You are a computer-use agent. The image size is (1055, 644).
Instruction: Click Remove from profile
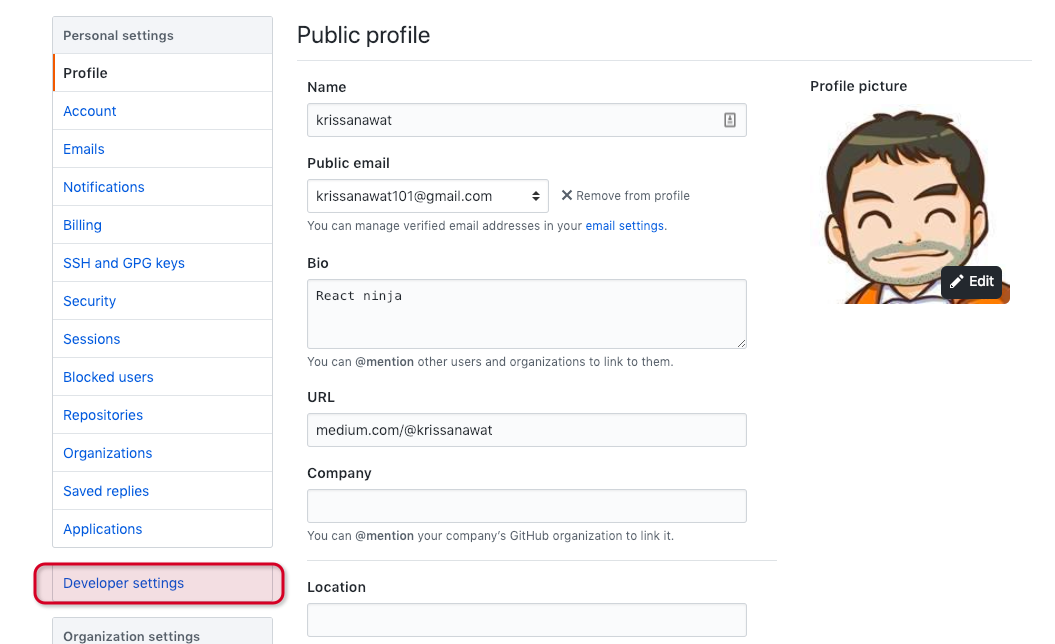click(x=633, y=196)
